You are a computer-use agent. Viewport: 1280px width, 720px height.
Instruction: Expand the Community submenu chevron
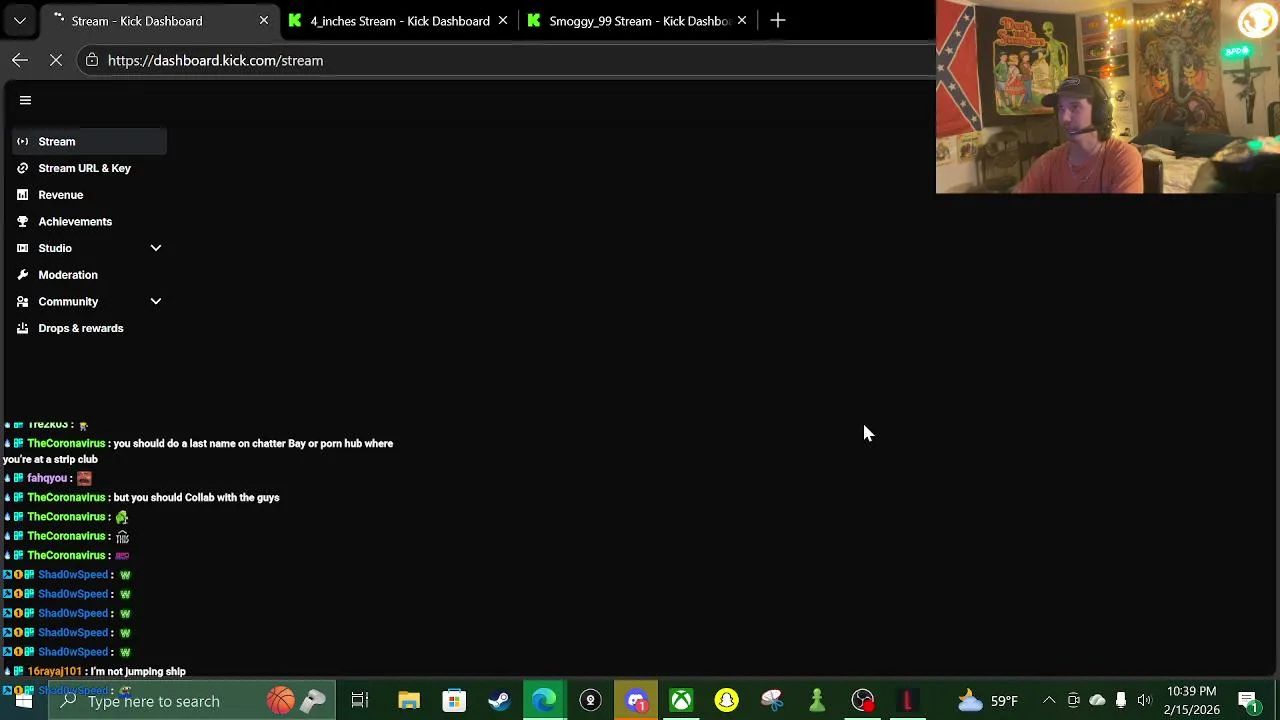point(156,301)
